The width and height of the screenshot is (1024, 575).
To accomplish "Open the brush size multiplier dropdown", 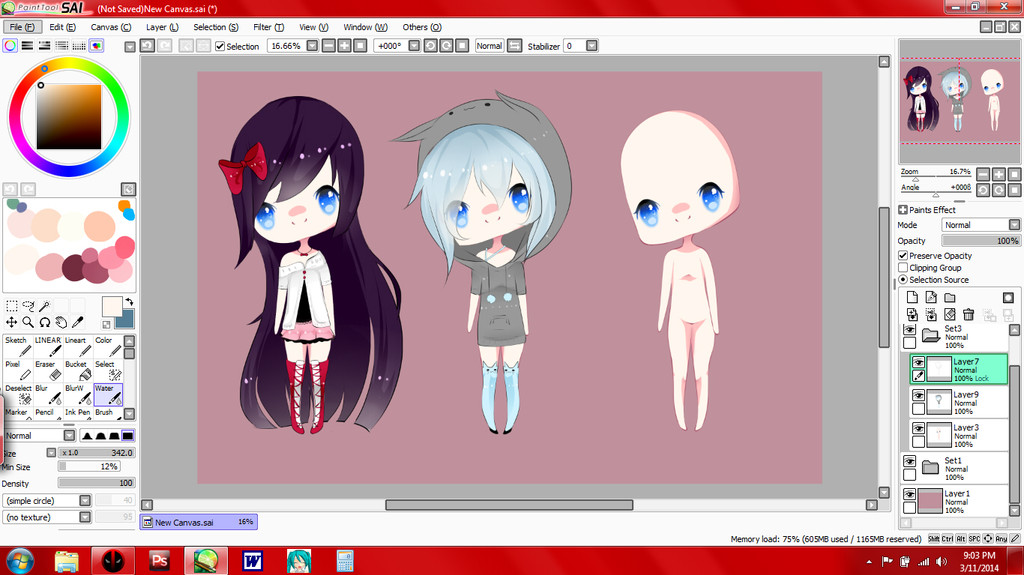I will pyautogui.click(x=51, y=452).
